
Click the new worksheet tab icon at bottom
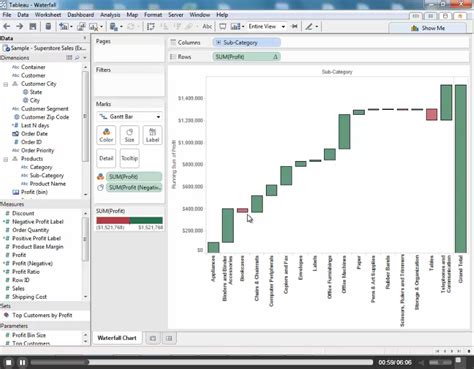153,338
